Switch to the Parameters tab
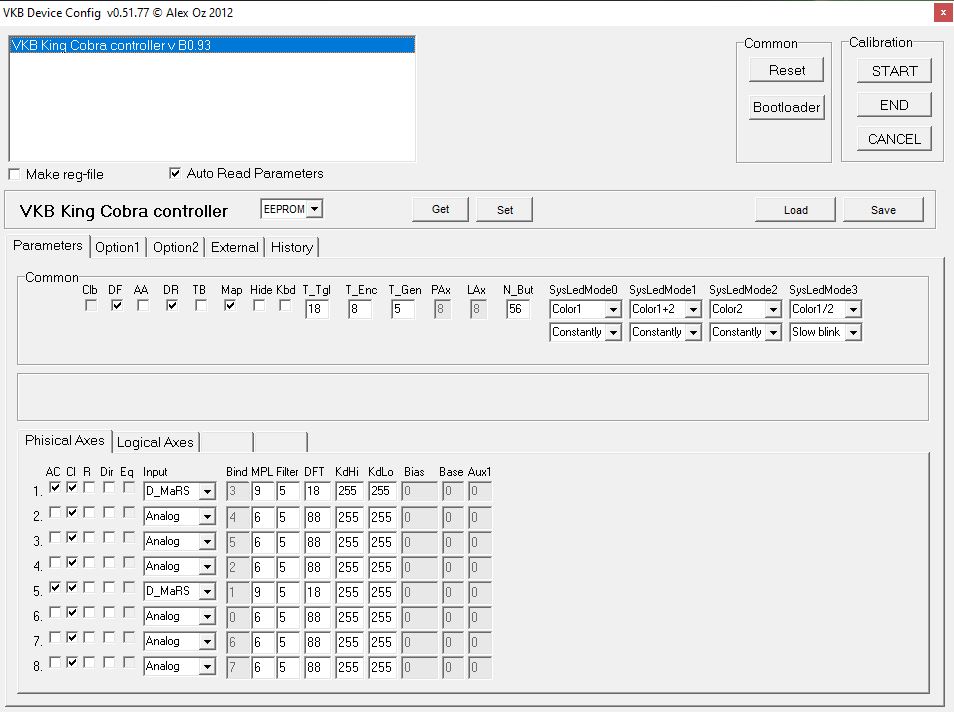This screenshot has height=712, width=954. tap(47, 245)
